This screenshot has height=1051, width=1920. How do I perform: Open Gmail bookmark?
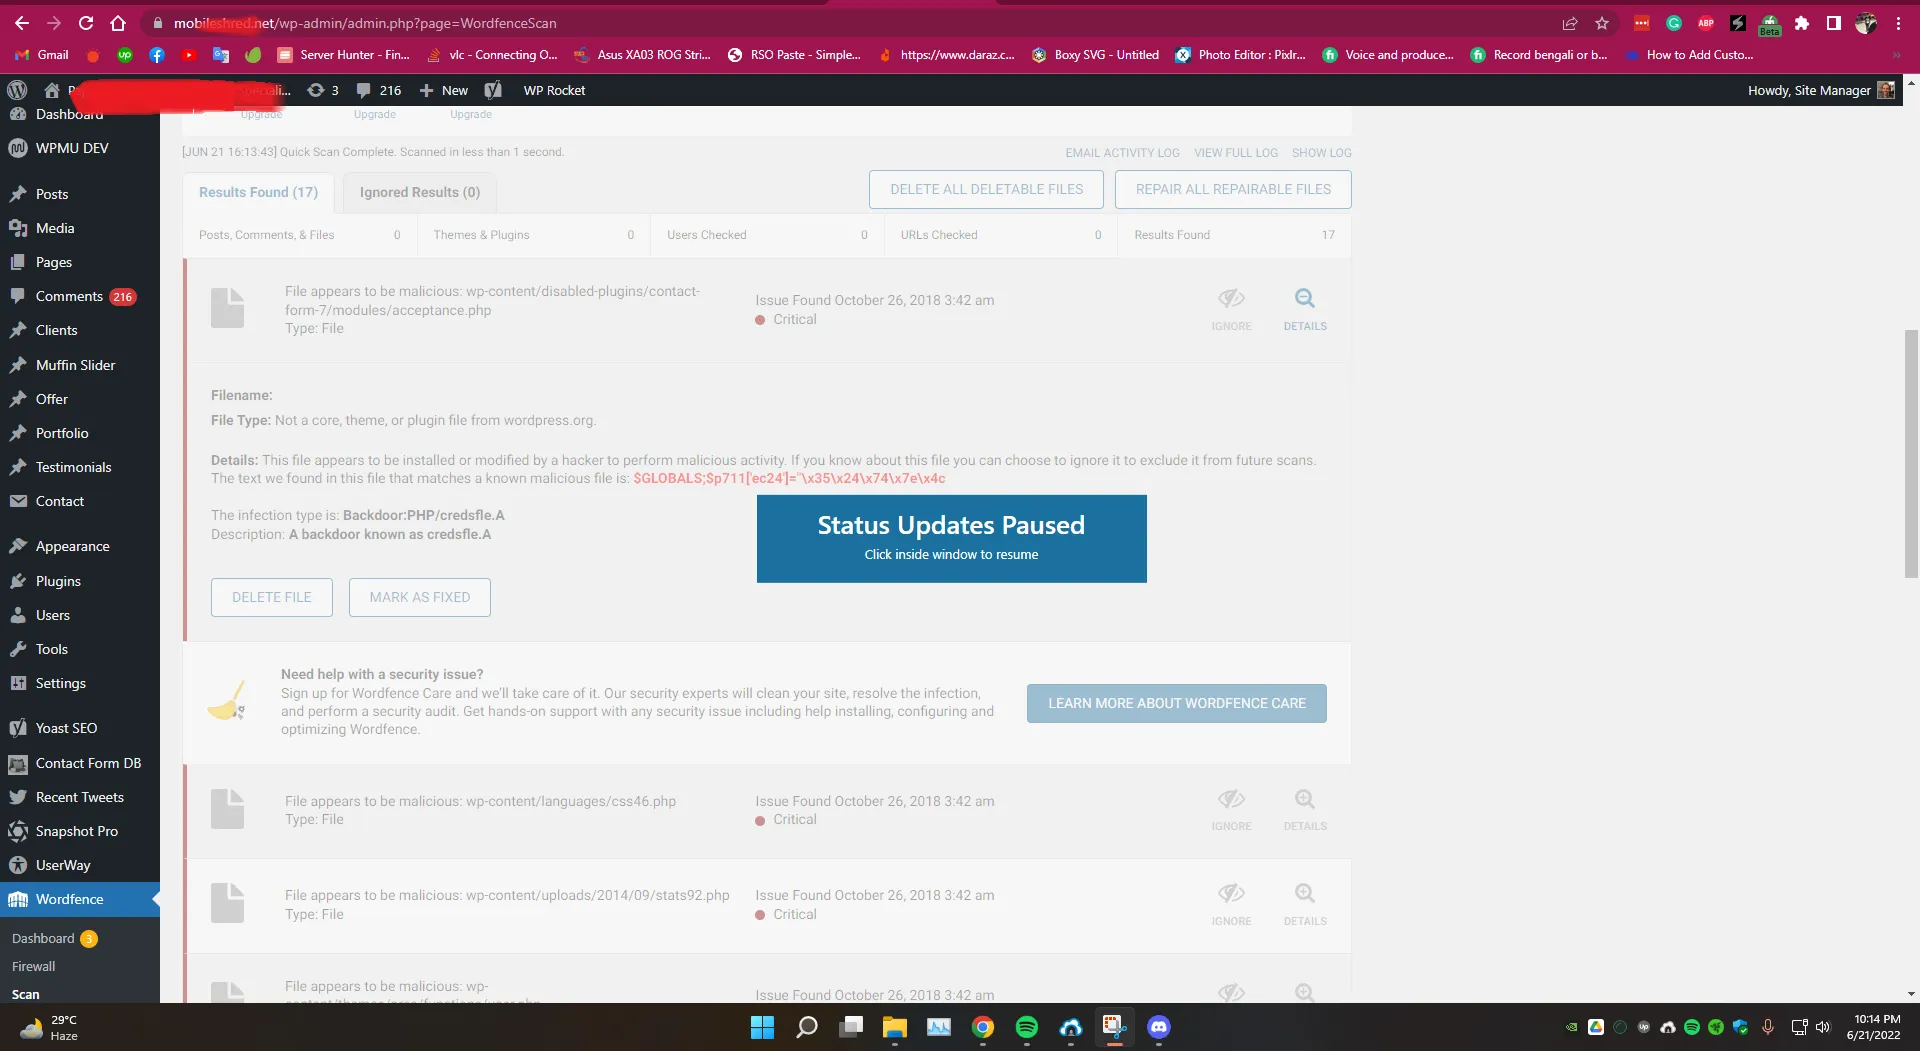pos(42,55)
